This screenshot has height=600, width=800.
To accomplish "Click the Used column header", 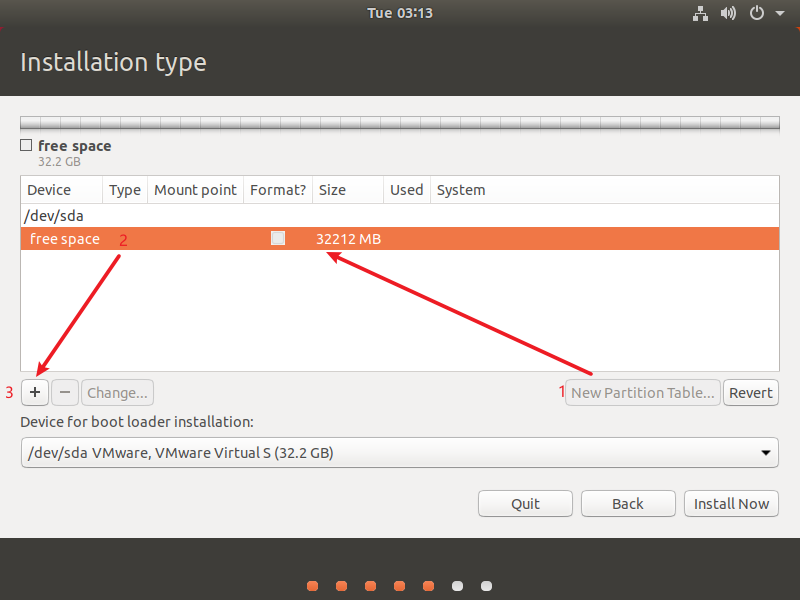I will [x=407, y=190].
